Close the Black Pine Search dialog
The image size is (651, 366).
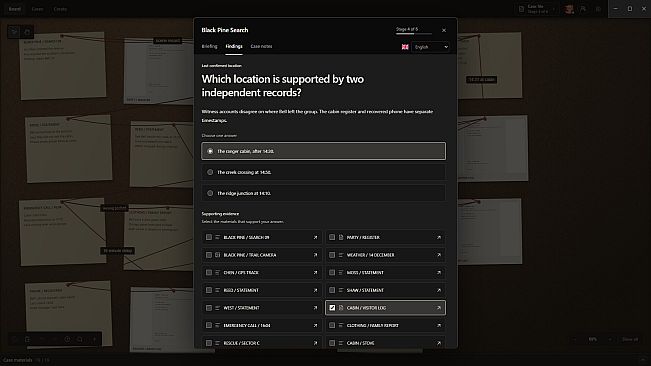[444, 30]
